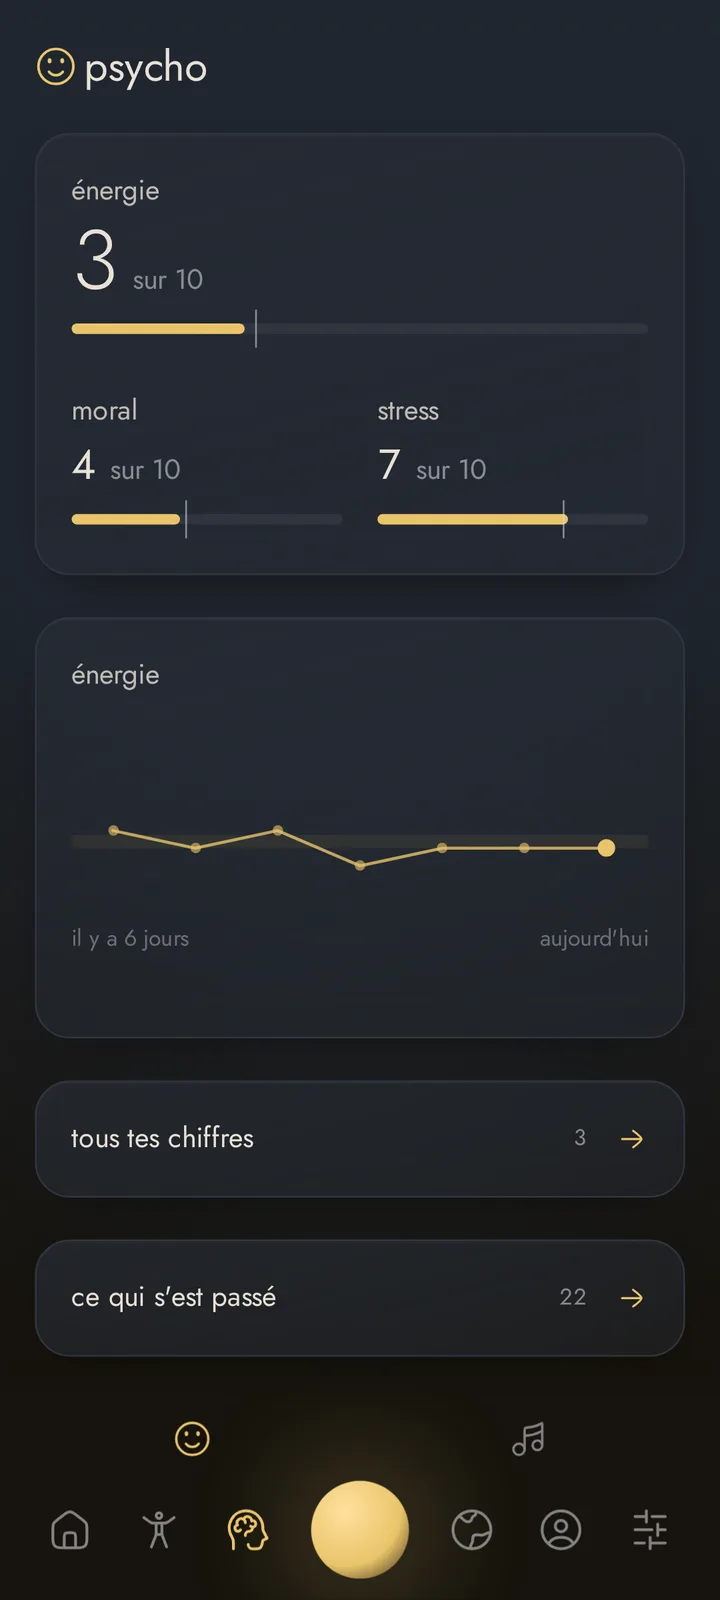Open the home icon in bottom navigation

70,1530
